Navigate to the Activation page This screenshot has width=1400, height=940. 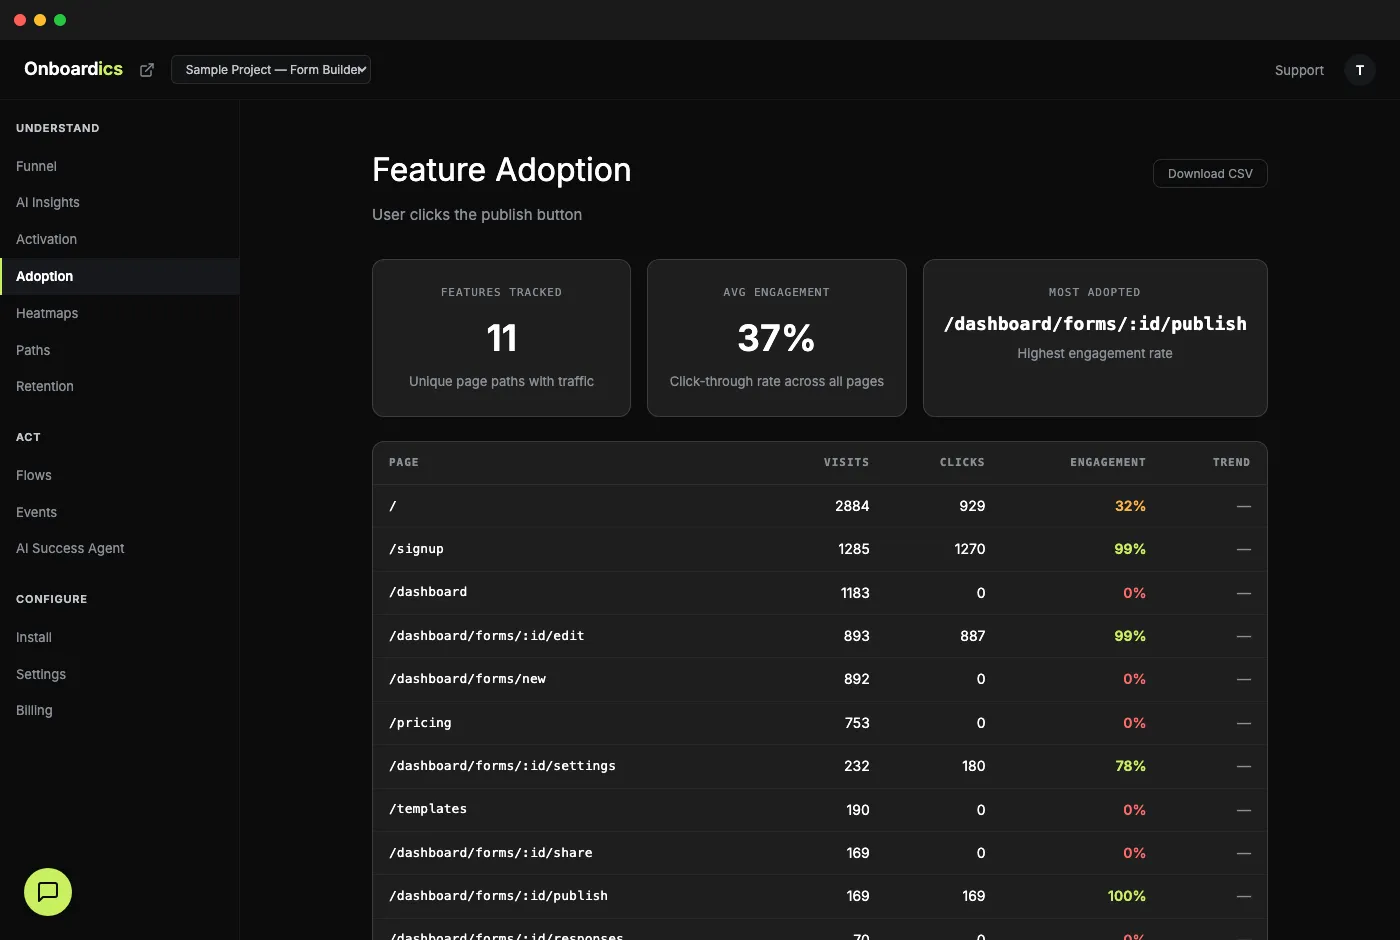46,239
